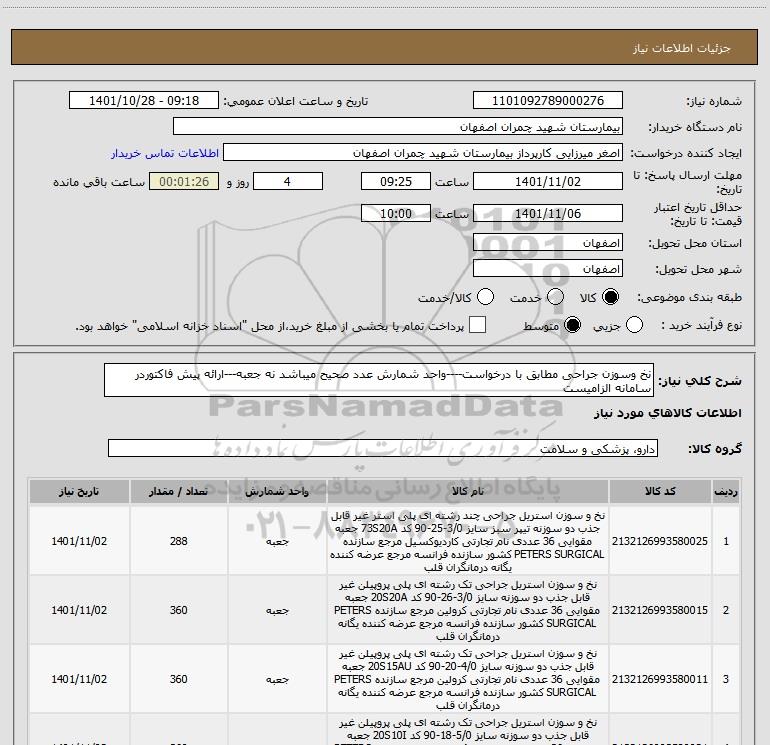Toggle the اسناد خزانه اسلامی payment checkbox
The image size is (770, 745).
(477, 325)
